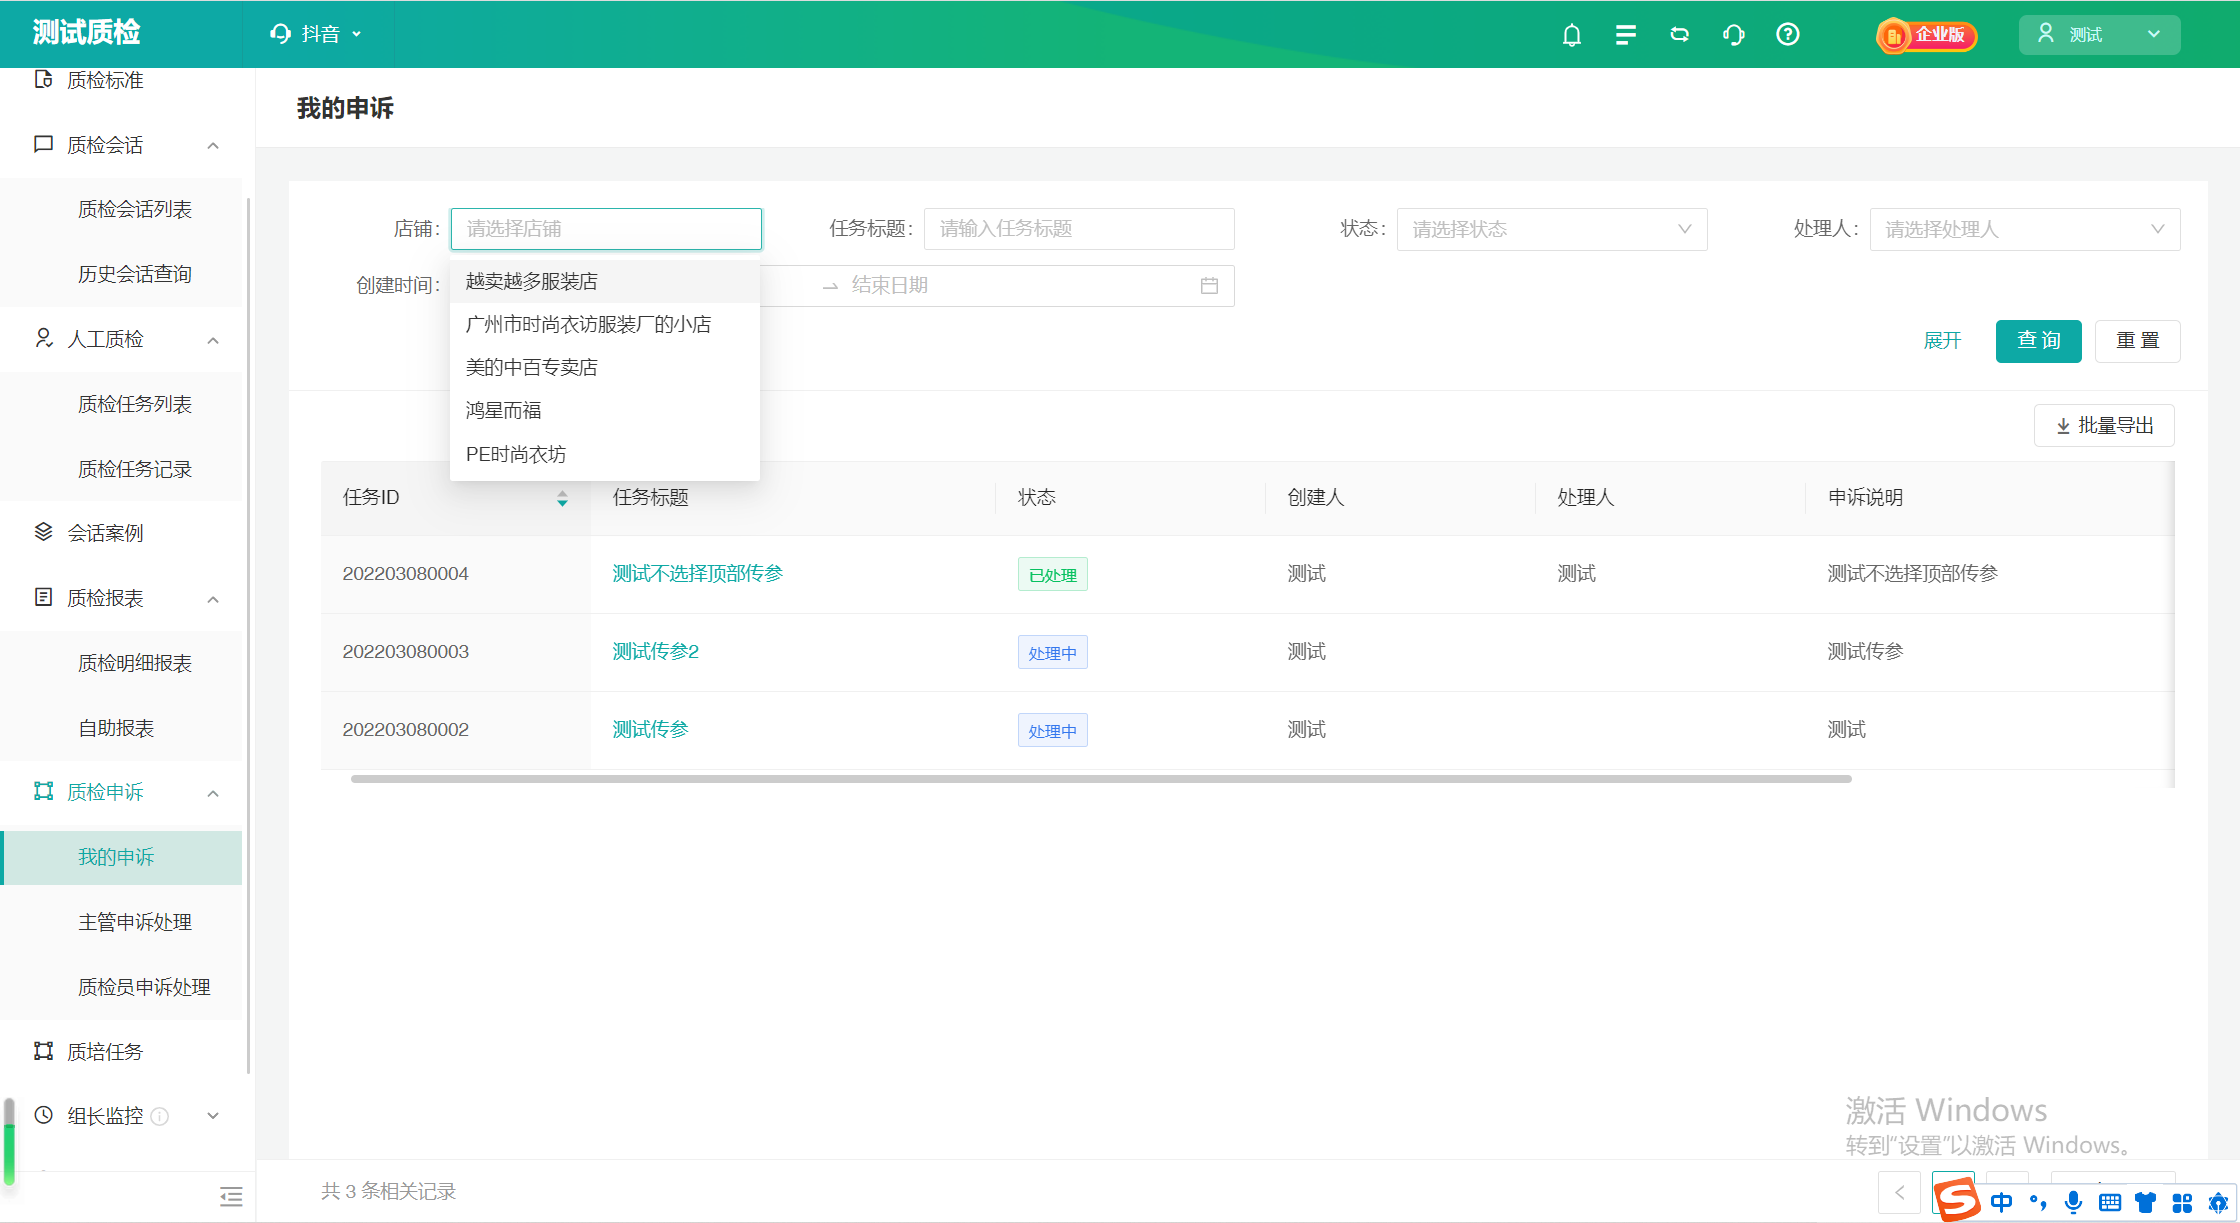Screen dimensions: 2240x1223
Task: Click the 质检报表 report icon
Action: click(43, 597)
